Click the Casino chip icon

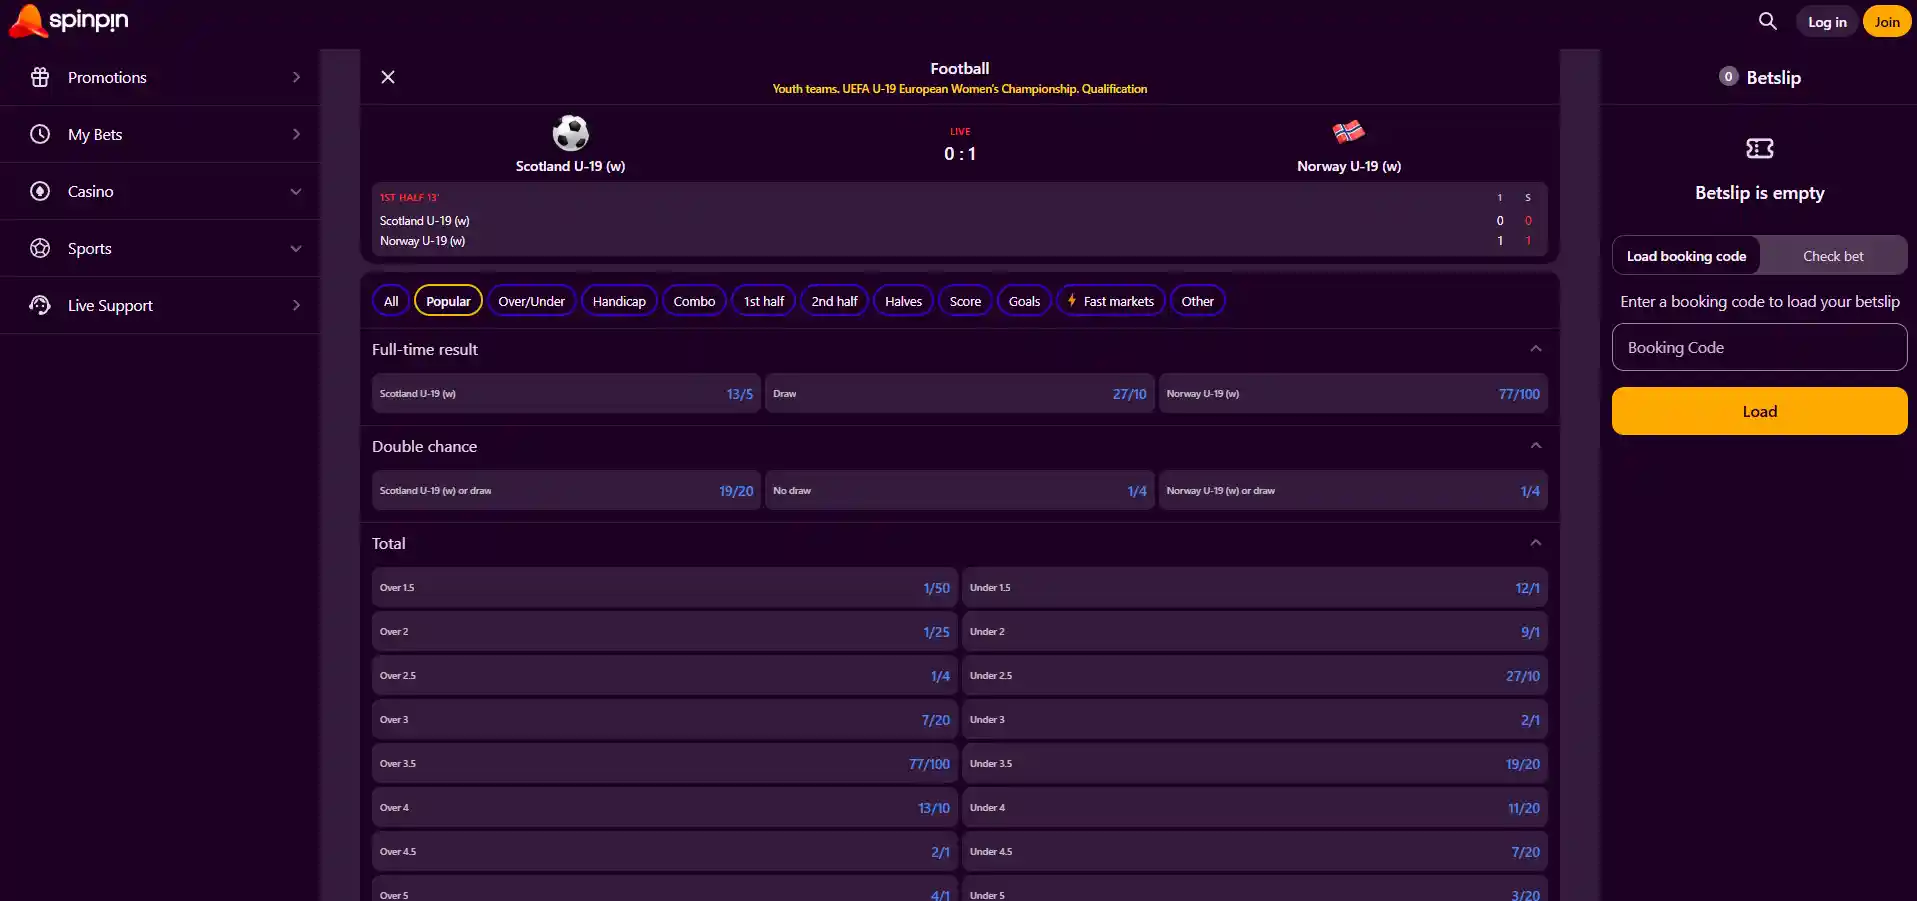[x=40, y=191]
